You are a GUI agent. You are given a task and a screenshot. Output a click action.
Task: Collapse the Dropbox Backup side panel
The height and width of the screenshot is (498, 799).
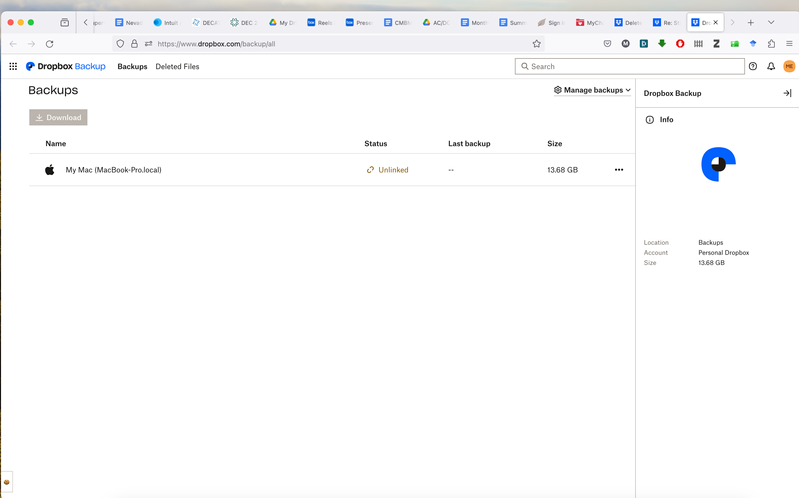787,93
